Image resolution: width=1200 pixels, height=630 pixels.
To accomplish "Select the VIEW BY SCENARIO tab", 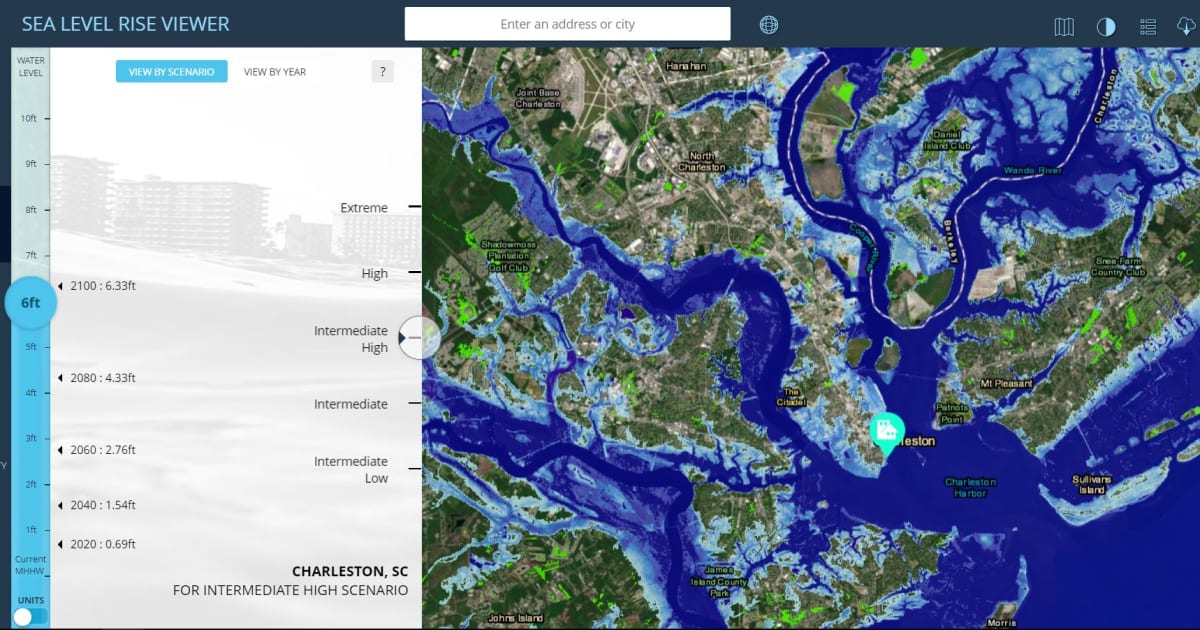I will [x=171, y=71].
